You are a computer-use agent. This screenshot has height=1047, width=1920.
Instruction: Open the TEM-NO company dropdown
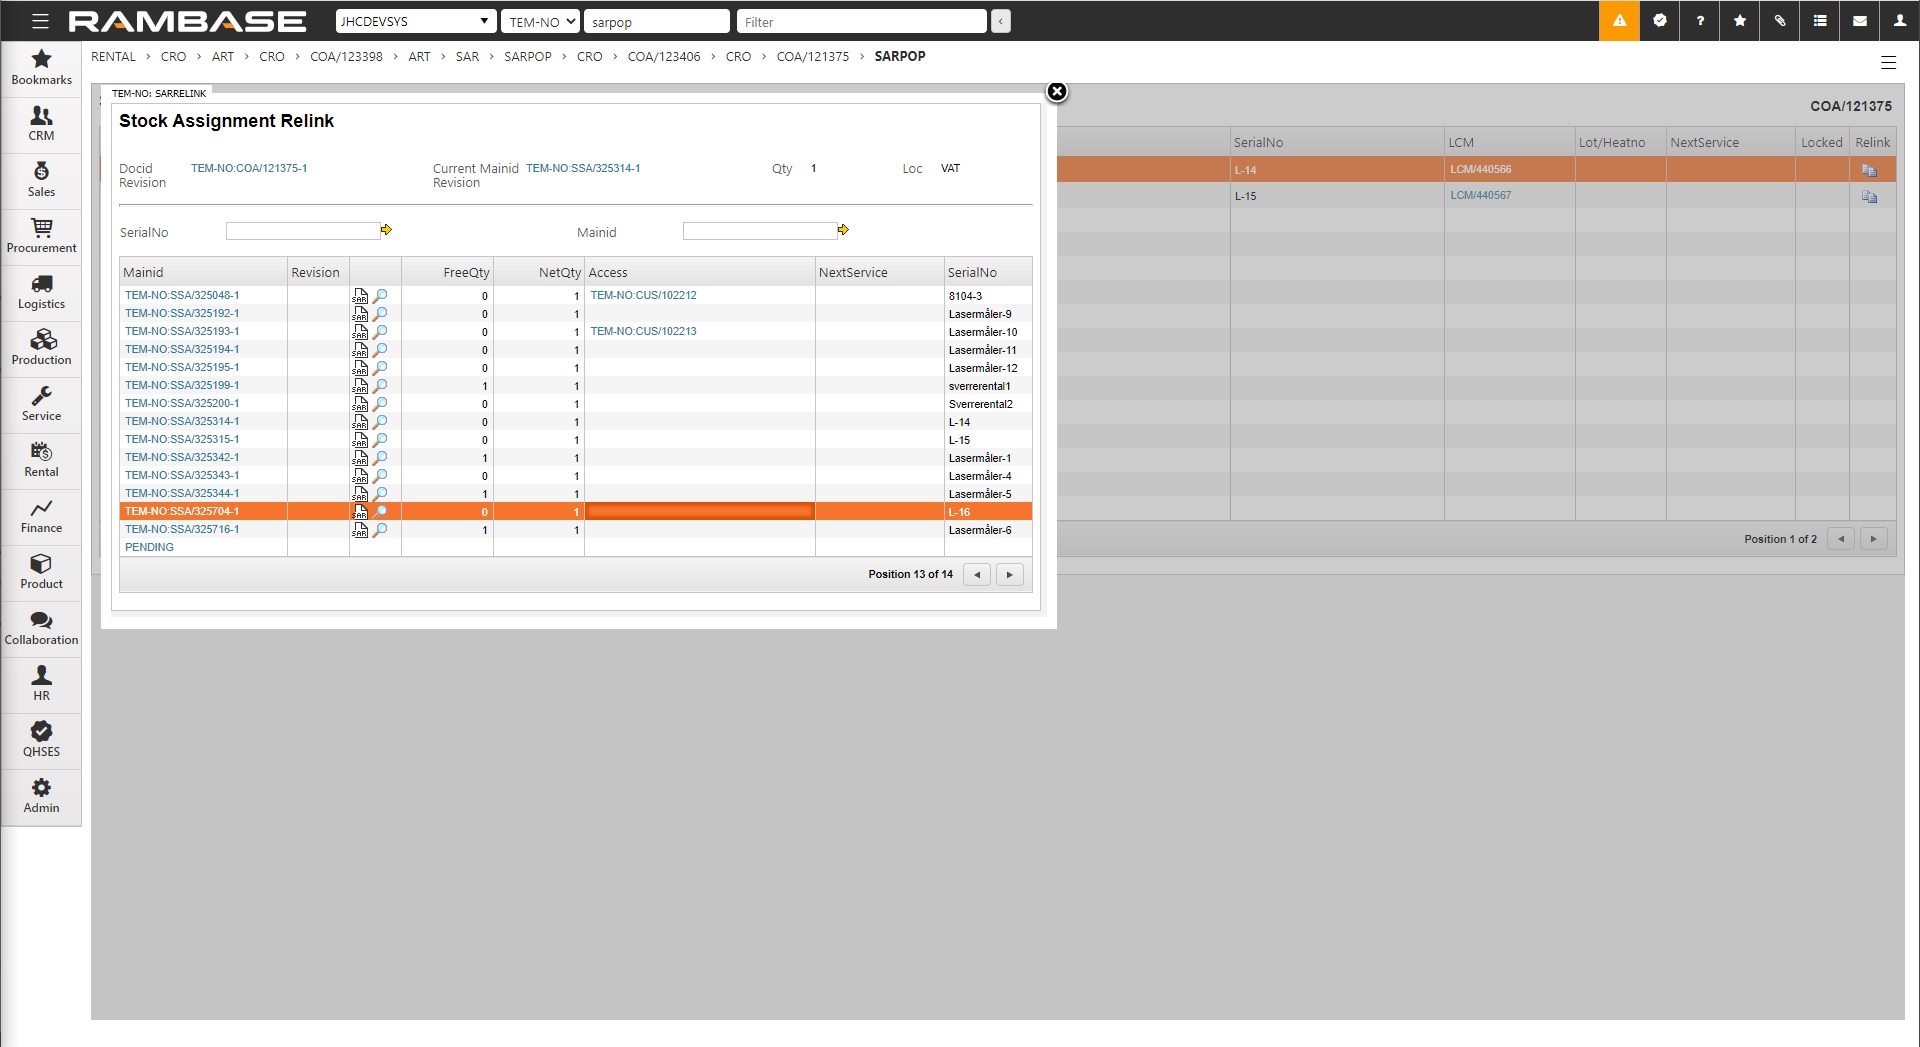click(x=541, y=21)
